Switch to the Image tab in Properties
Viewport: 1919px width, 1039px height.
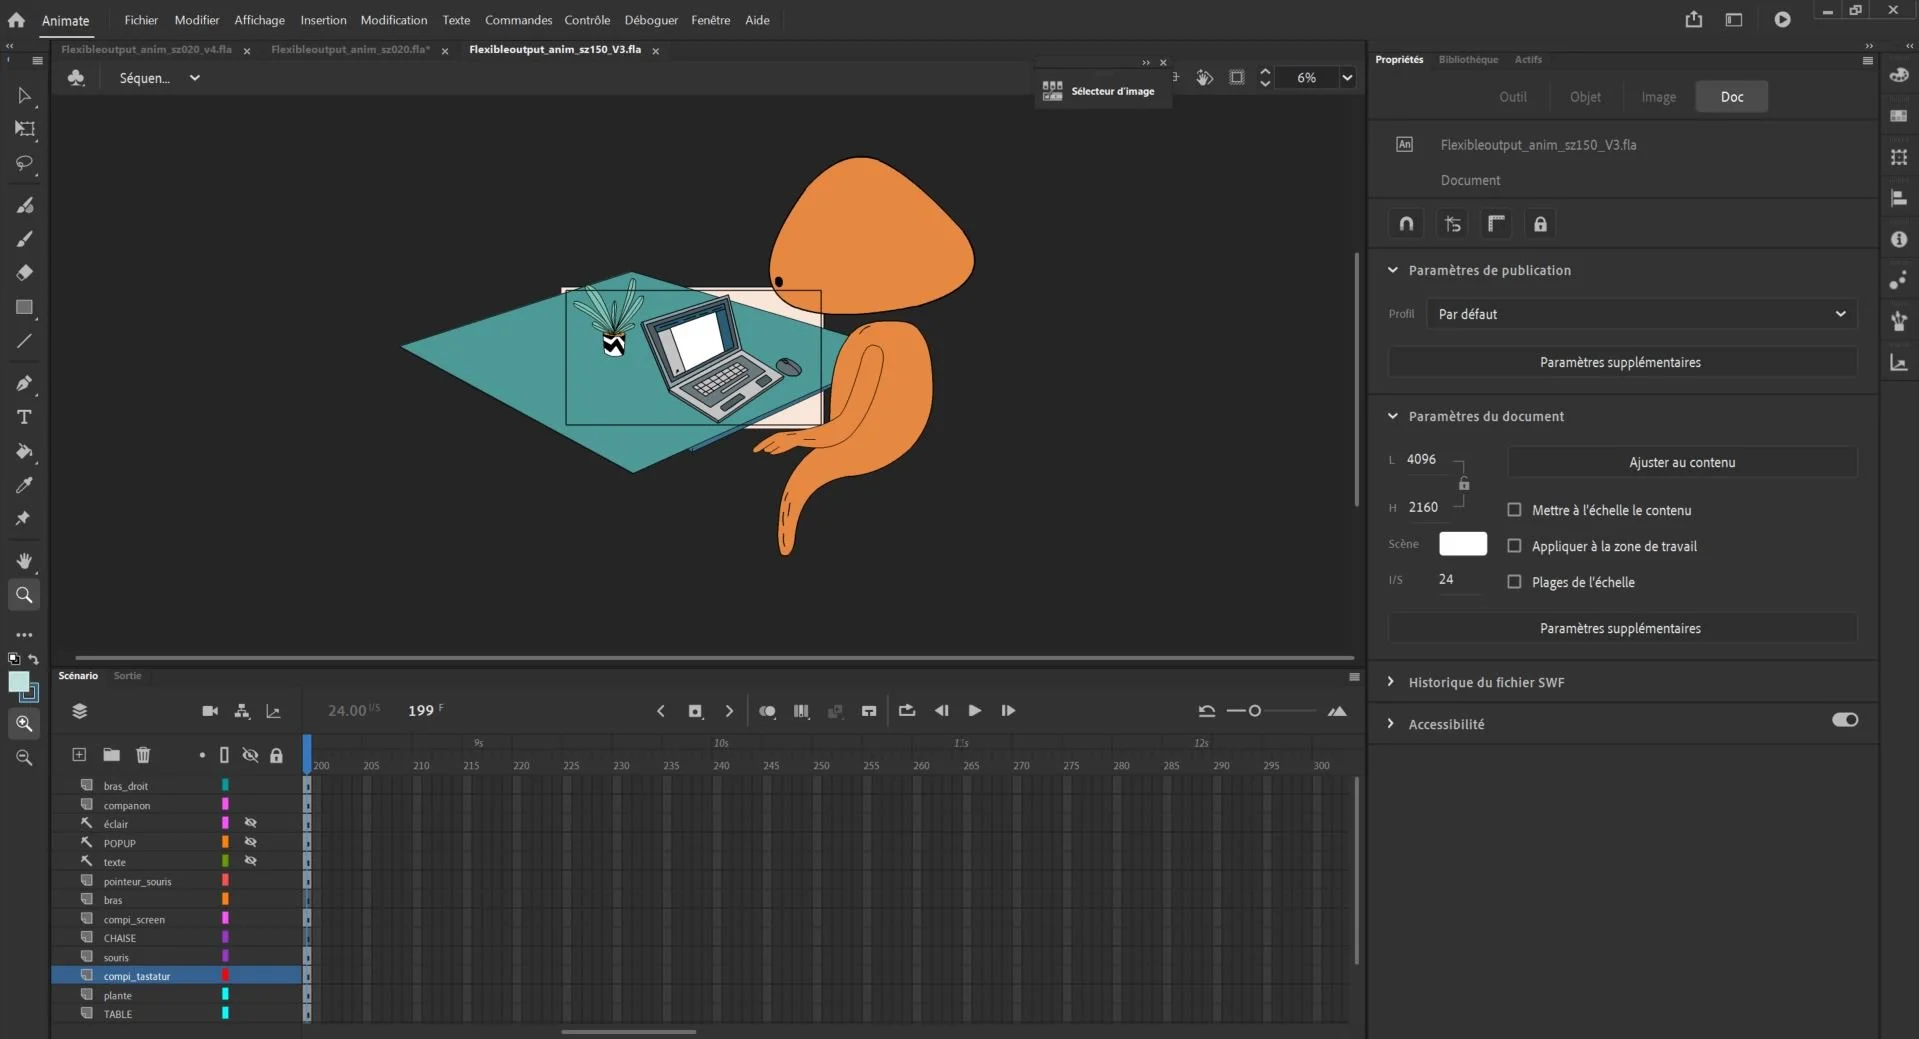(x=1658, y=96)
